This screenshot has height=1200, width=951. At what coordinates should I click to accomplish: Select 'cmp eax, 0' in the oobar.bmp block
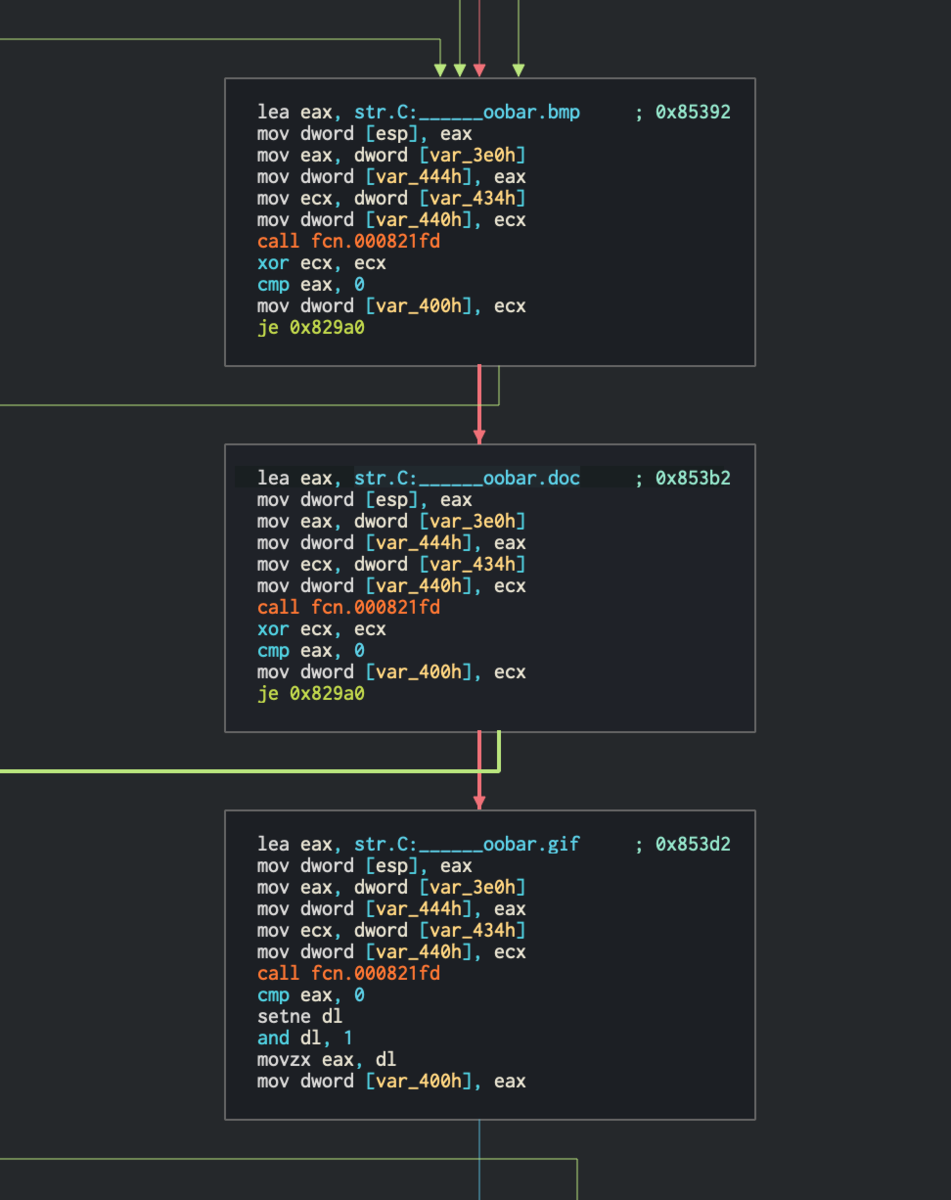pyautogui.click(x=311, y=284)
